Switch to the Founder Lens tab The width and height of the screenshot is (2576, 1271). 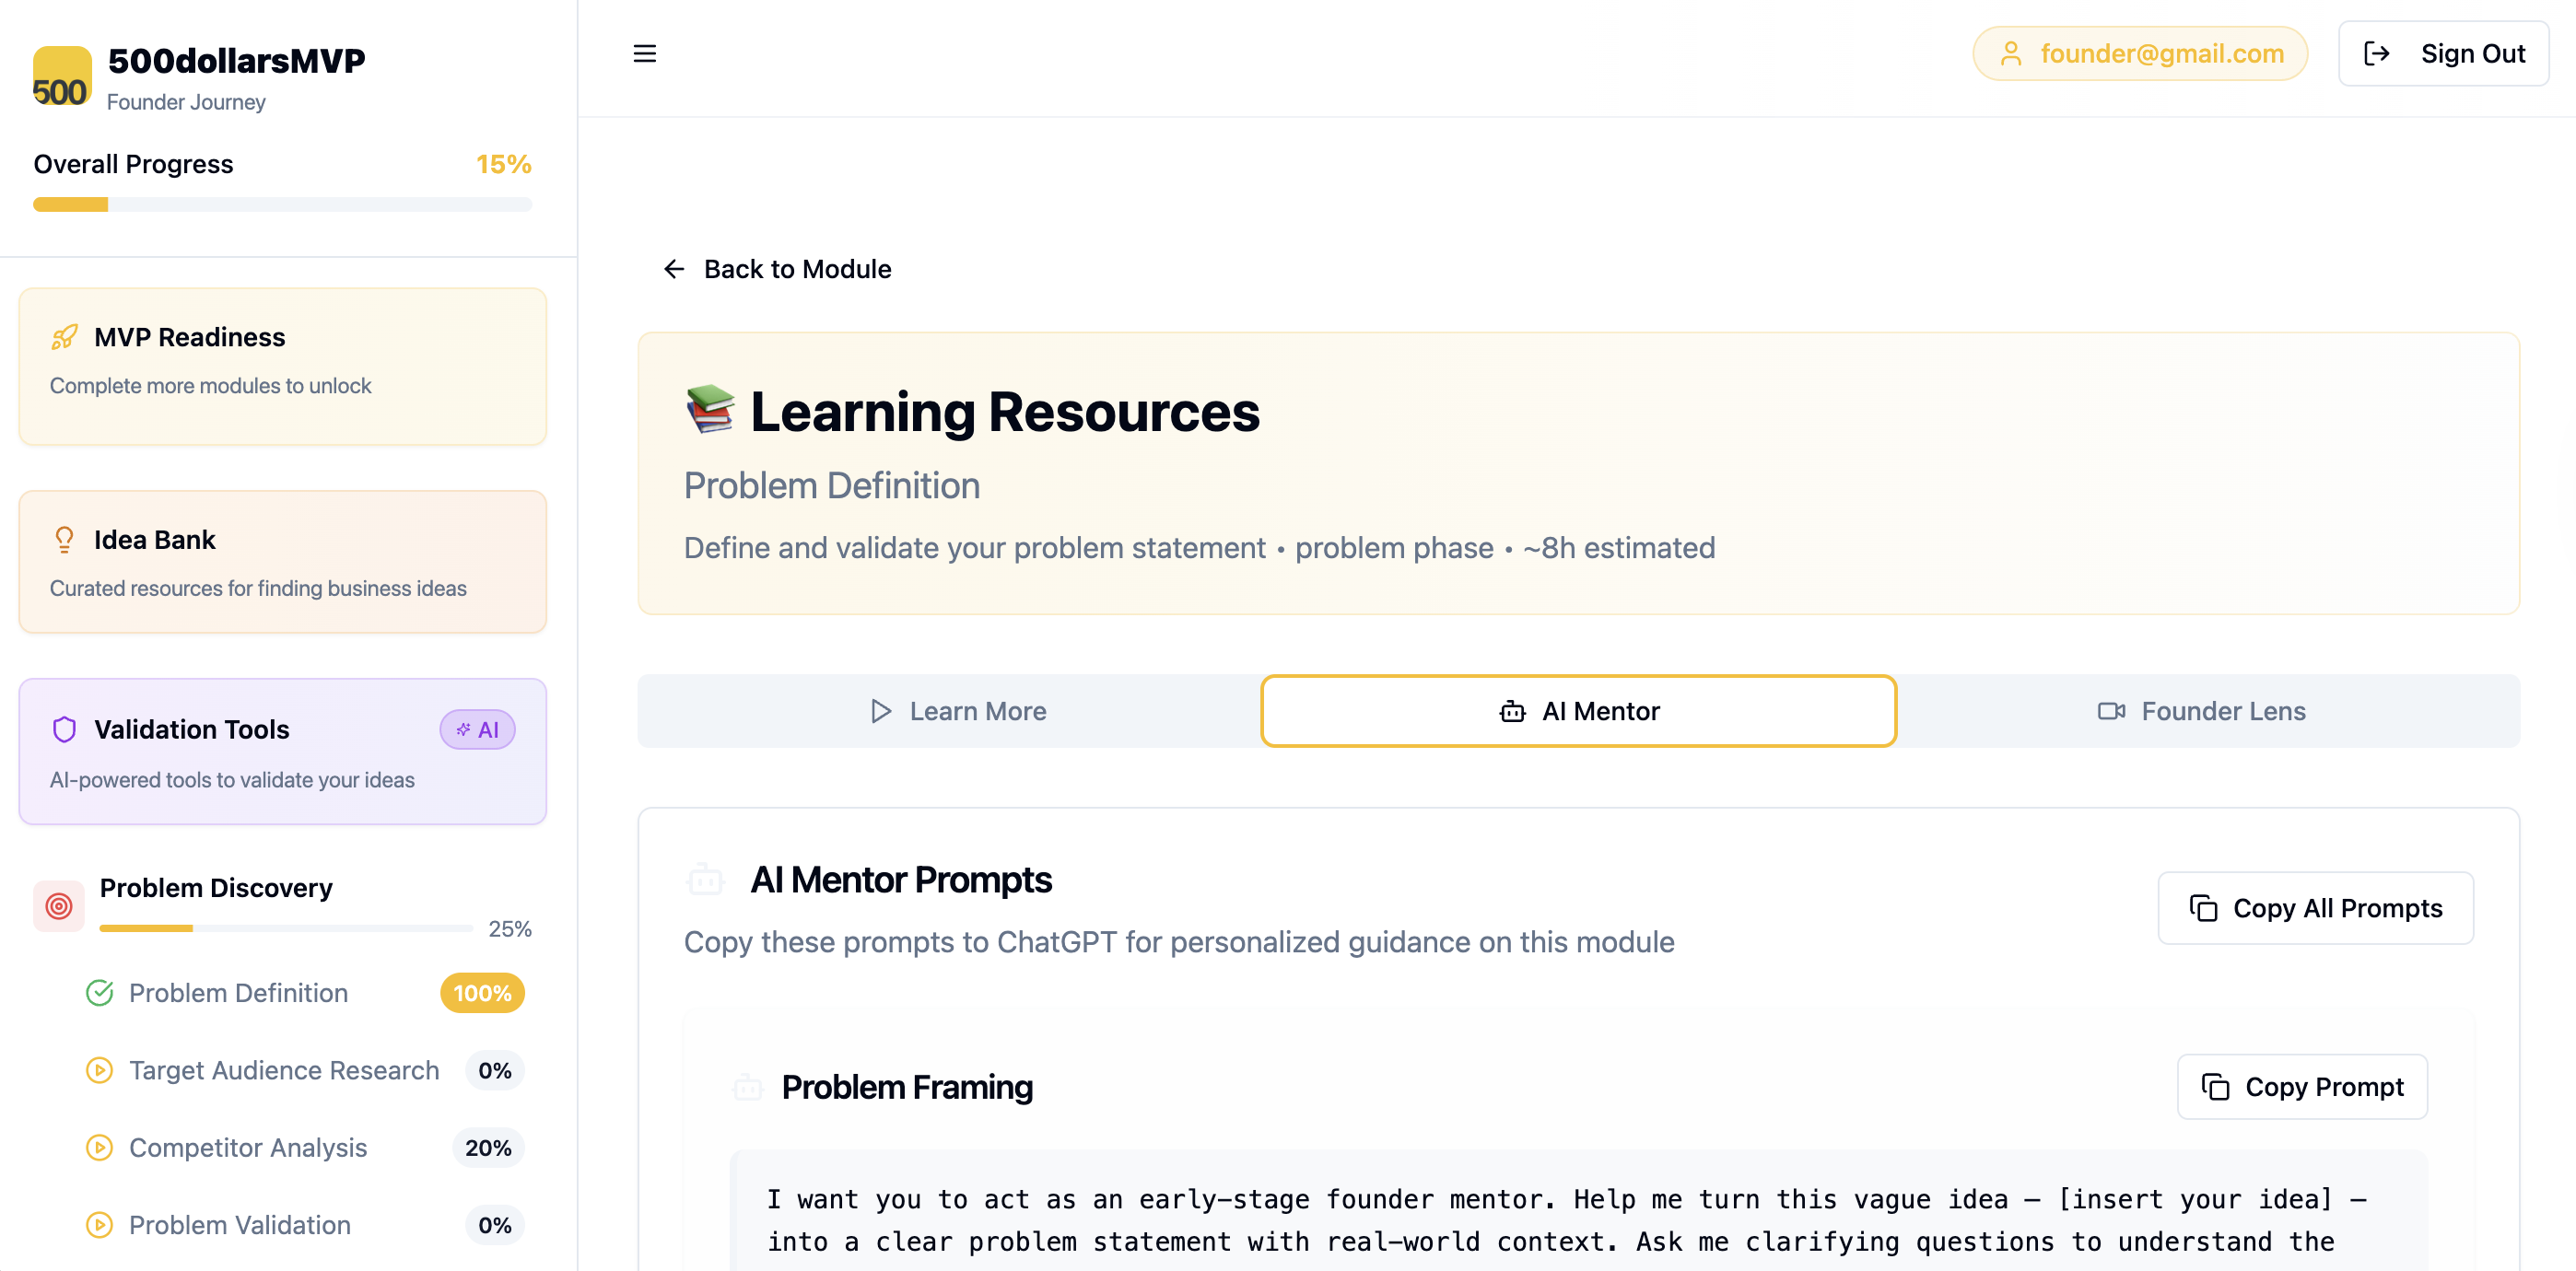pos(2202,711)
